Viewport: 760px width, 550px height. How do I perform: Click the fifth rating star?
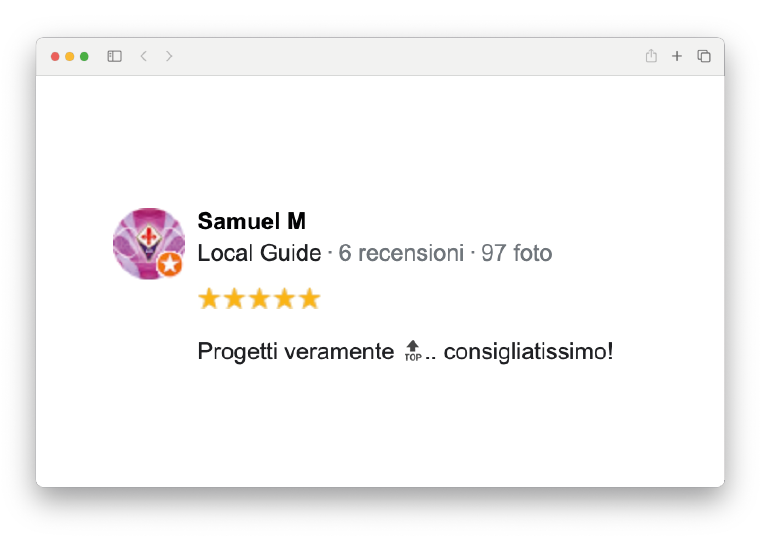pos(310,299)
